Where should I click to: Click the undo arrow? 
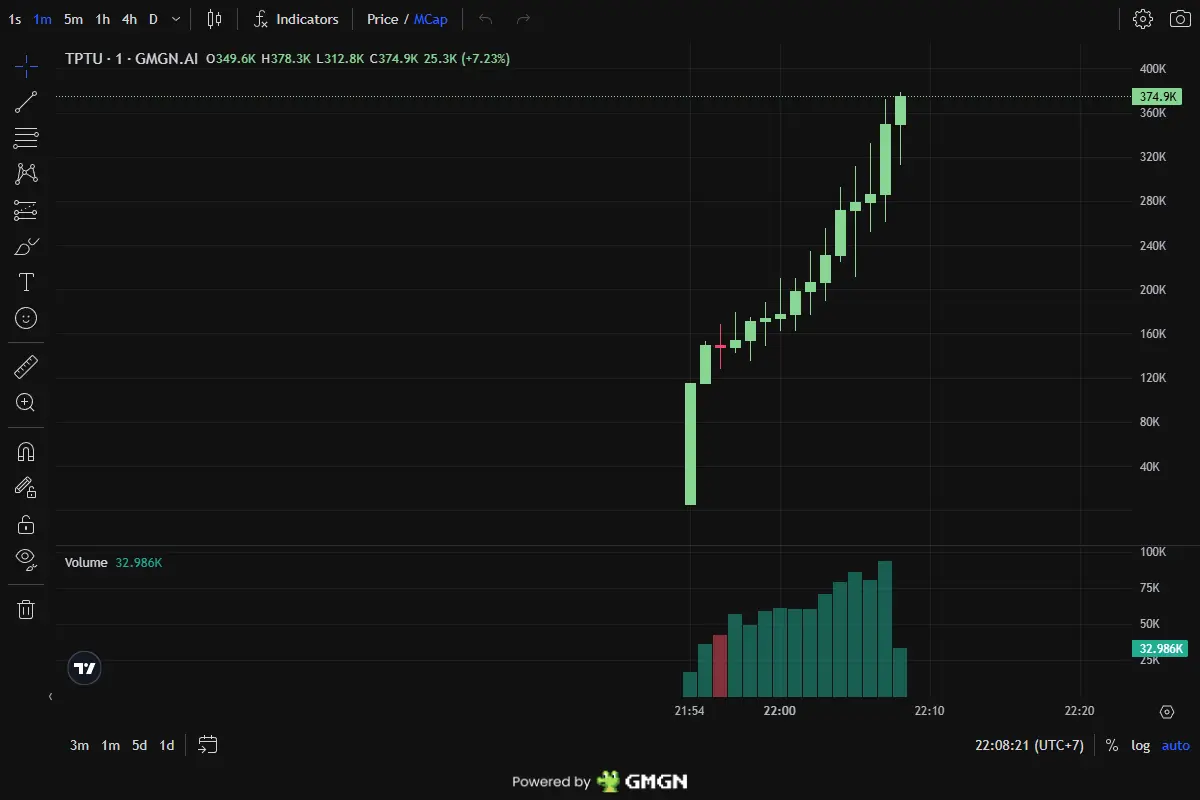(x=486, y=19)
